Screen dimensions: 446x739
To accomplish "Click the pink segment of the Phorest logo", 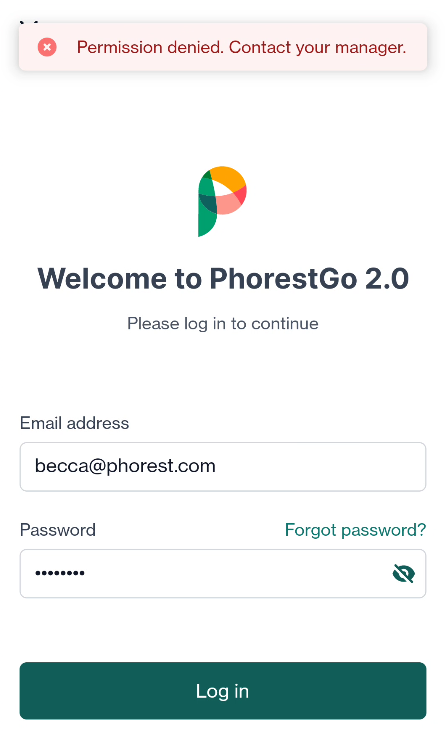I will (230, 204).
